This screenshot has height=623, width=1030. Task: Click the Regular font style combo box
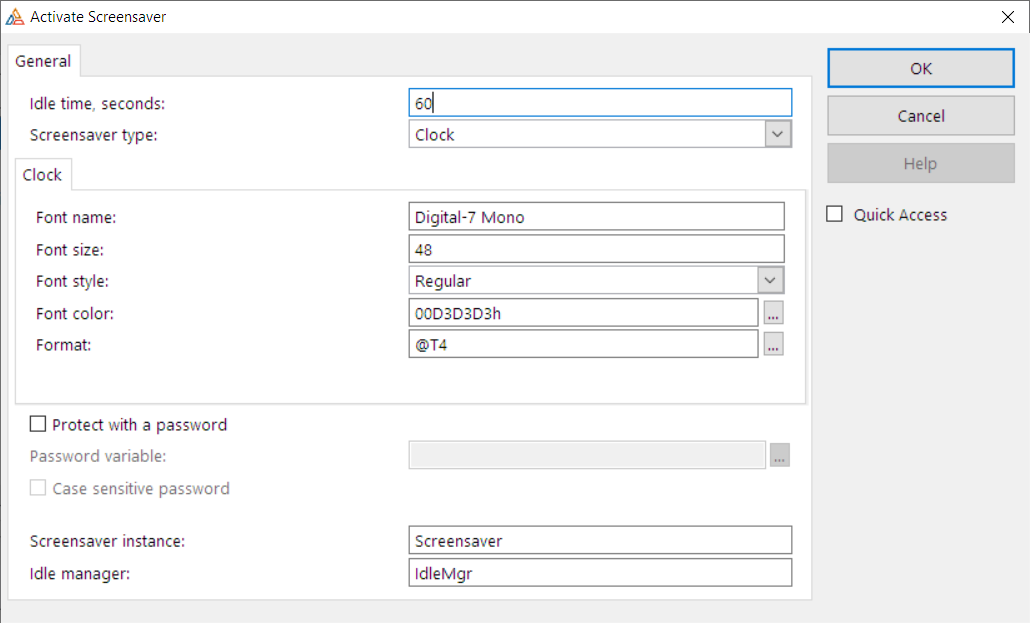pyautogui.click(x=583, y=281)
